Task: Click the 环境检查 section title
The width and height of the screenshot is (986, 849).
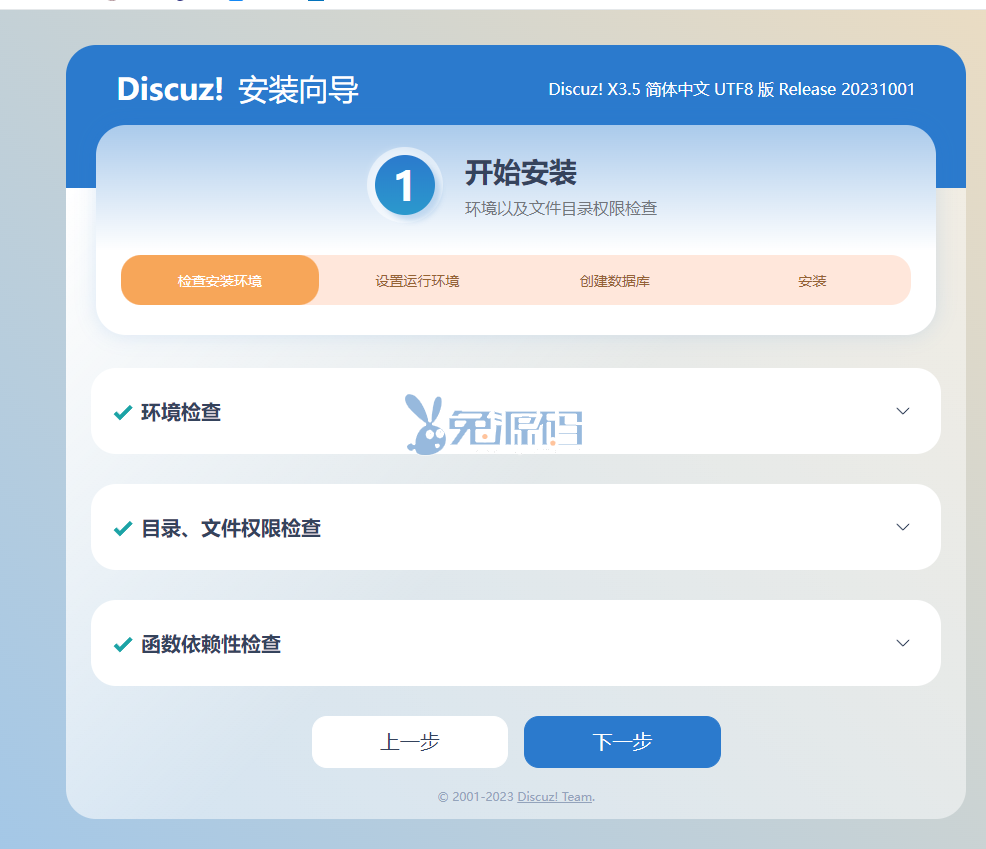Action: [x=181, y=413]
